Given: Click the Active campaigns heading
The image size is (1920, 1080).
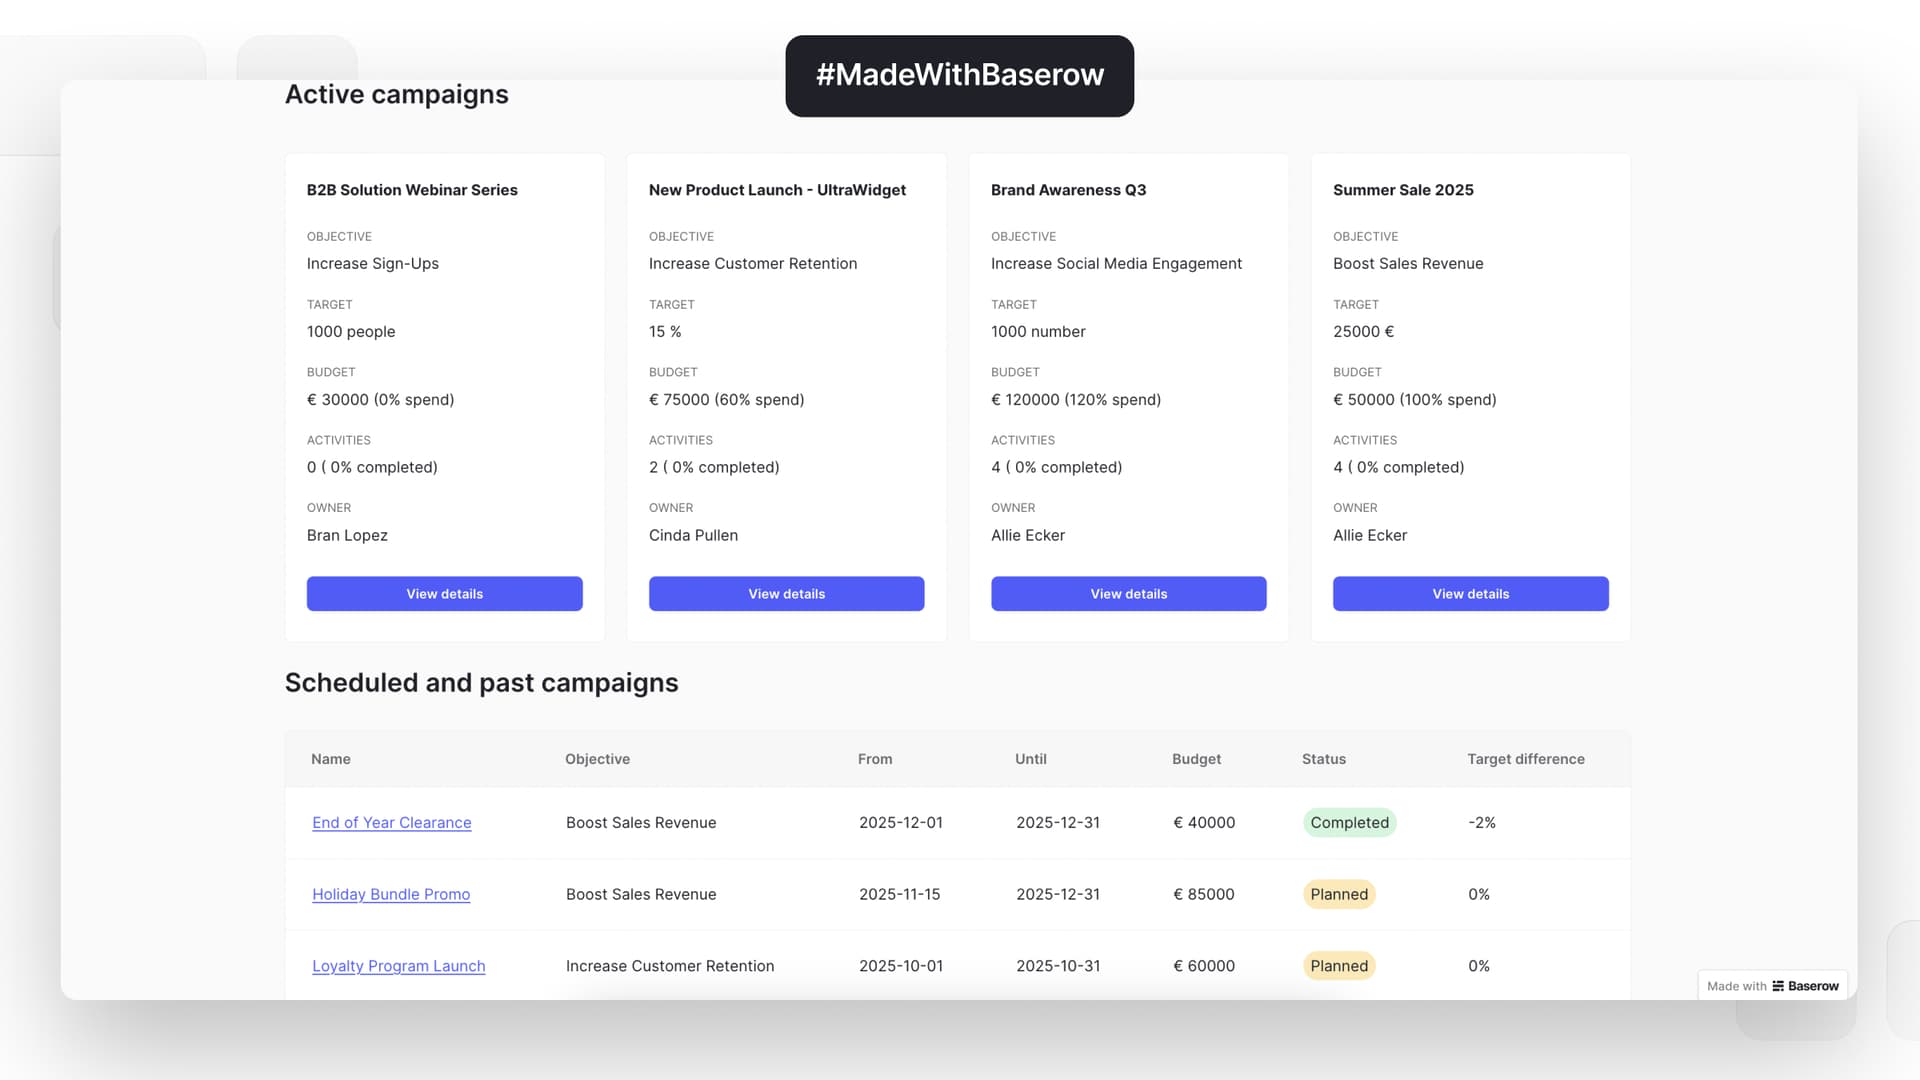Looking at the screenshot, I should pyautogui.click(x=396, y=94).
